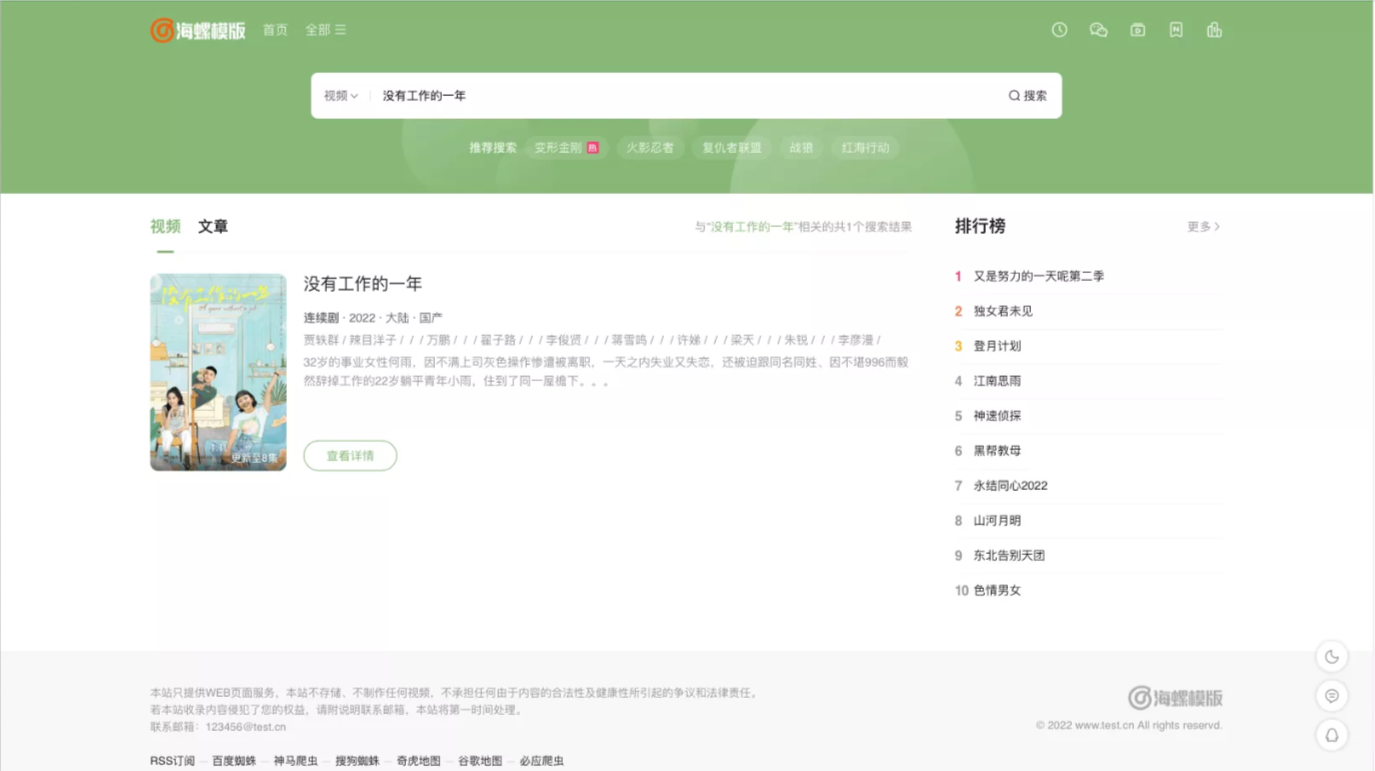This screenshot has width=1375, height=771.
Task: Open the 没有工作的一年 poster thumbnail
Action: pos(218,372)
